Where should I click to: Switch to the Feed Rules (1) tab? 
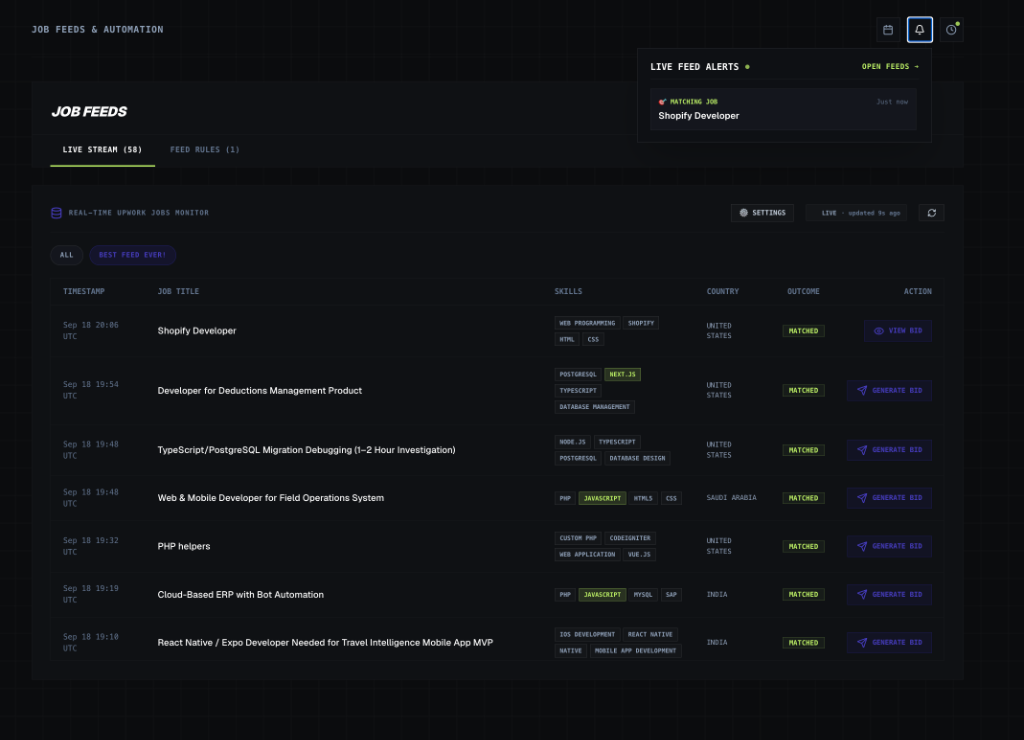coord(204,150)
